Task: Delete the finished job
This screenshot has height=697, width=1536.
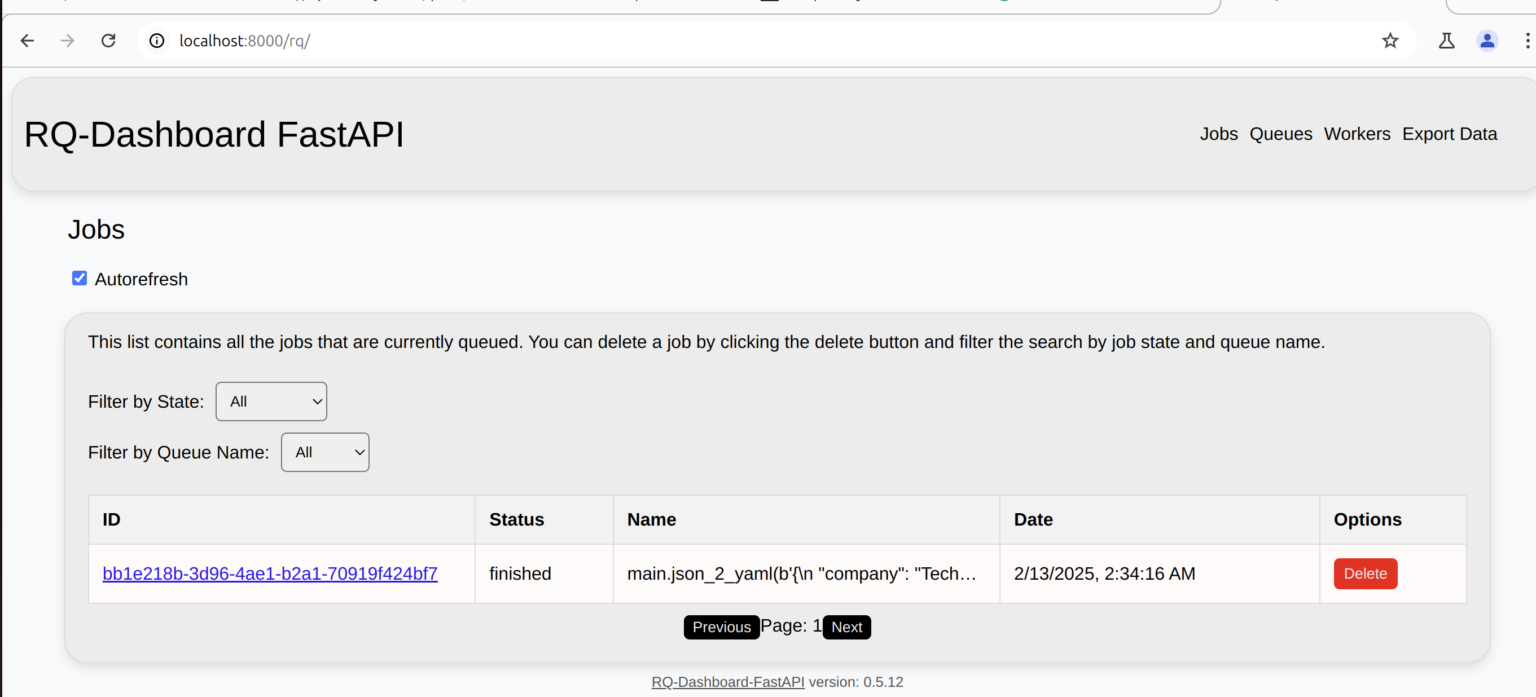Action: point(1365,574)
